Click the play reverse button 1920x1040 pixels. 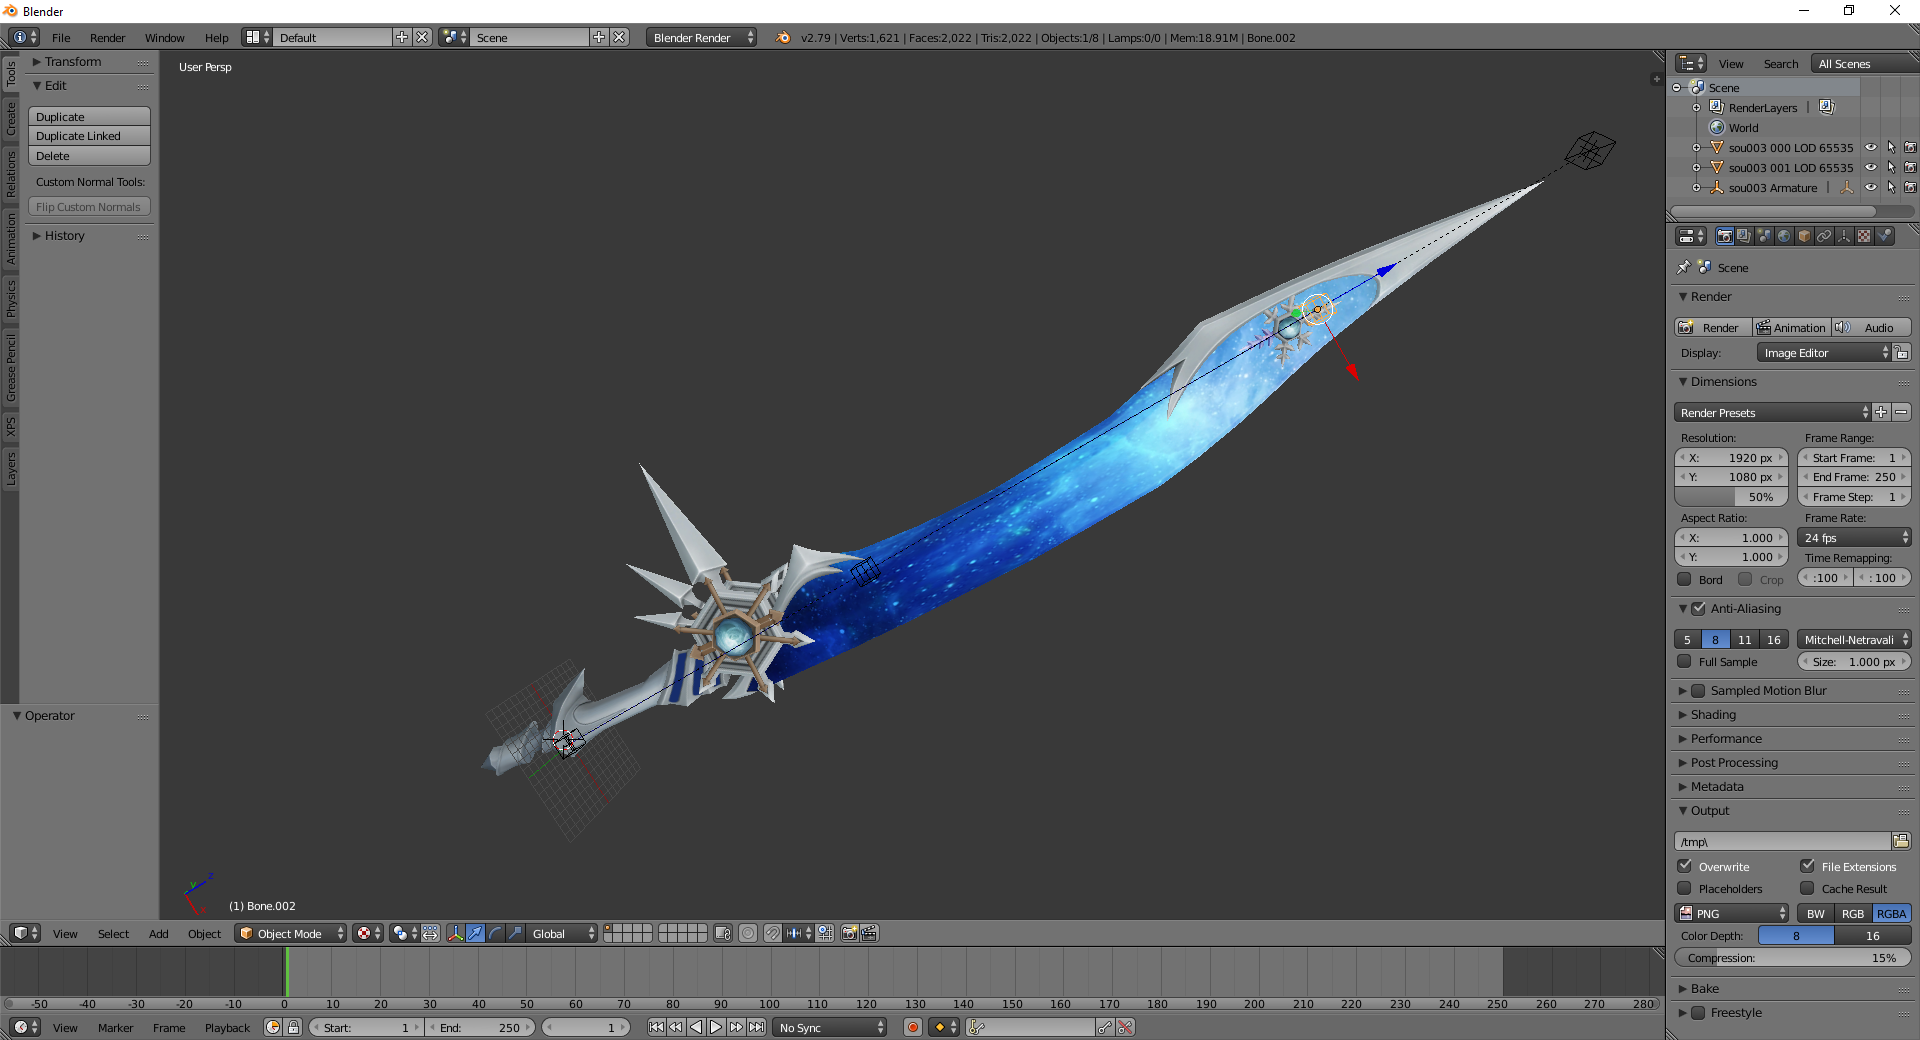coord(696,1027)
